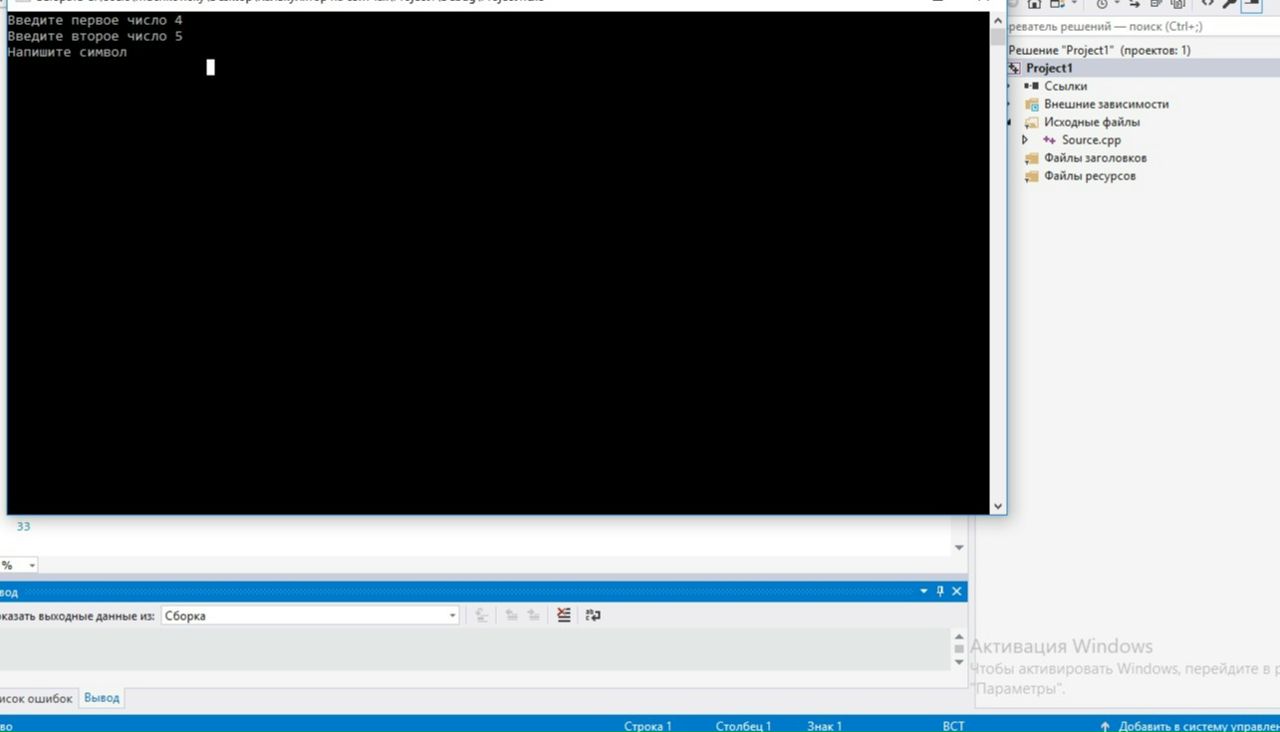Open Properties via the wrench icon
Image resolution: width=1280 pixels, height=732 pixels.
(1230, 4)
